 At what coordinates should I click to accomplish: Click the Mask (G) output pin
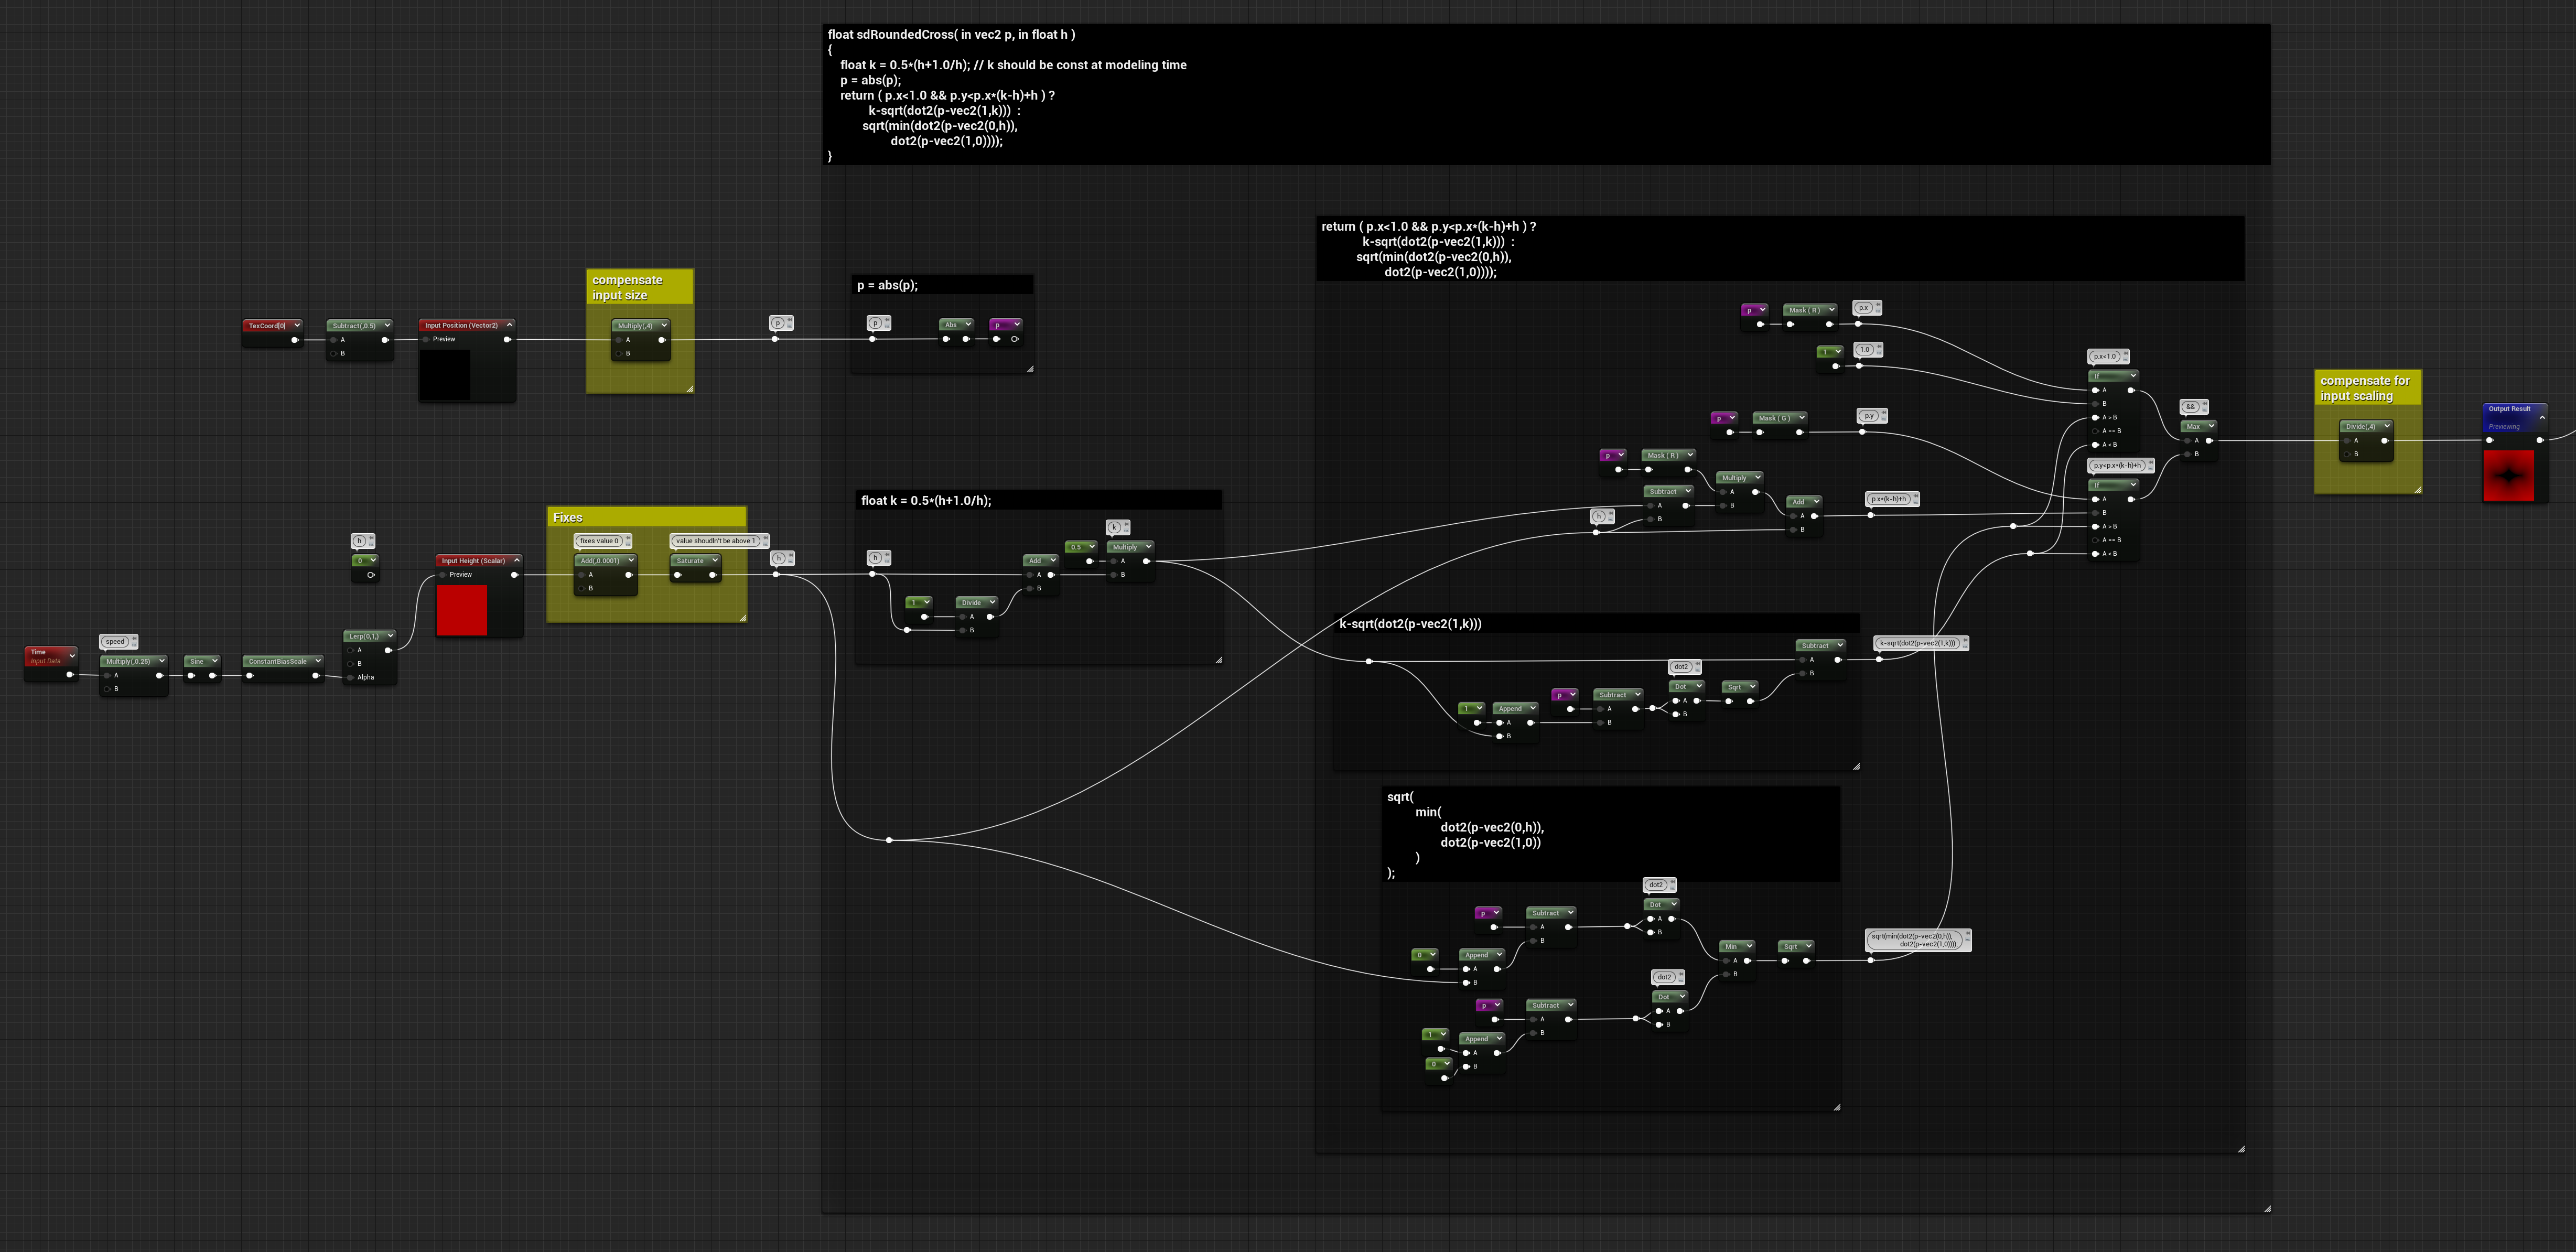(1799, 432)
